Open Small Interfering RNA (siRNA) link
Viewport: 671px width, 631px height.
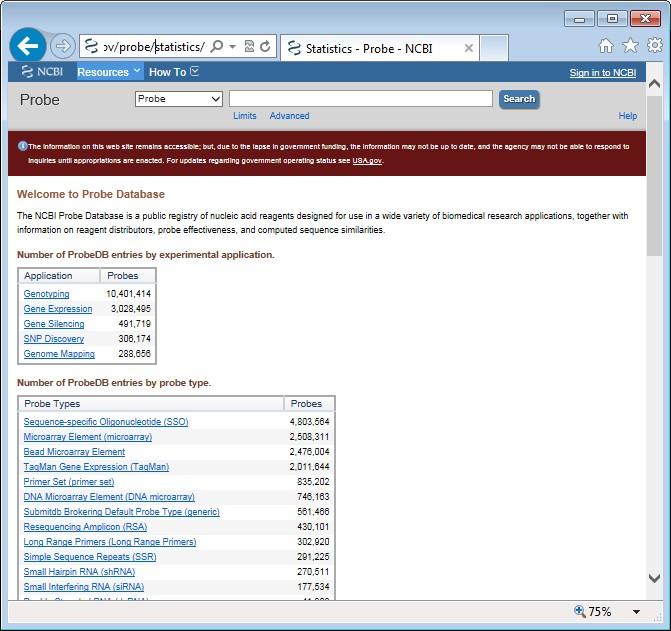83,587
